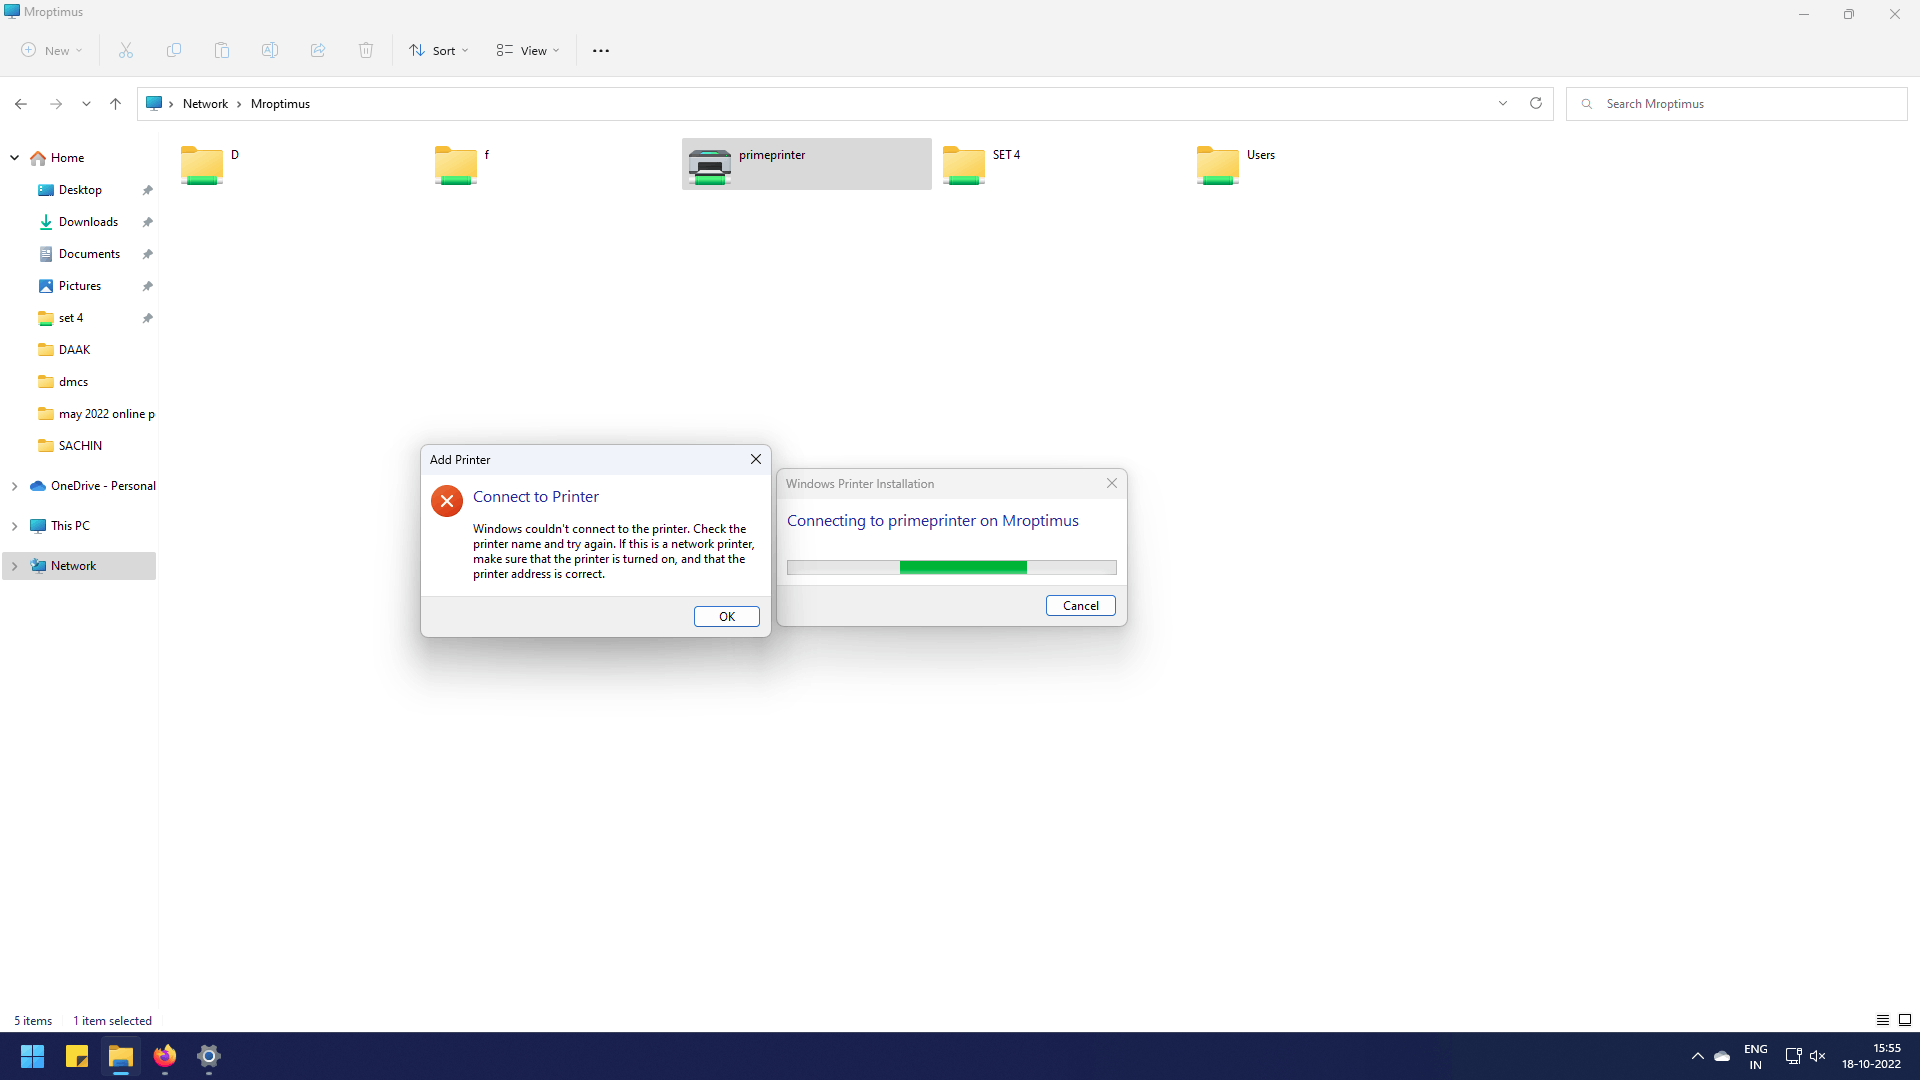Open the See more ellipsis menu

point(601,50)
